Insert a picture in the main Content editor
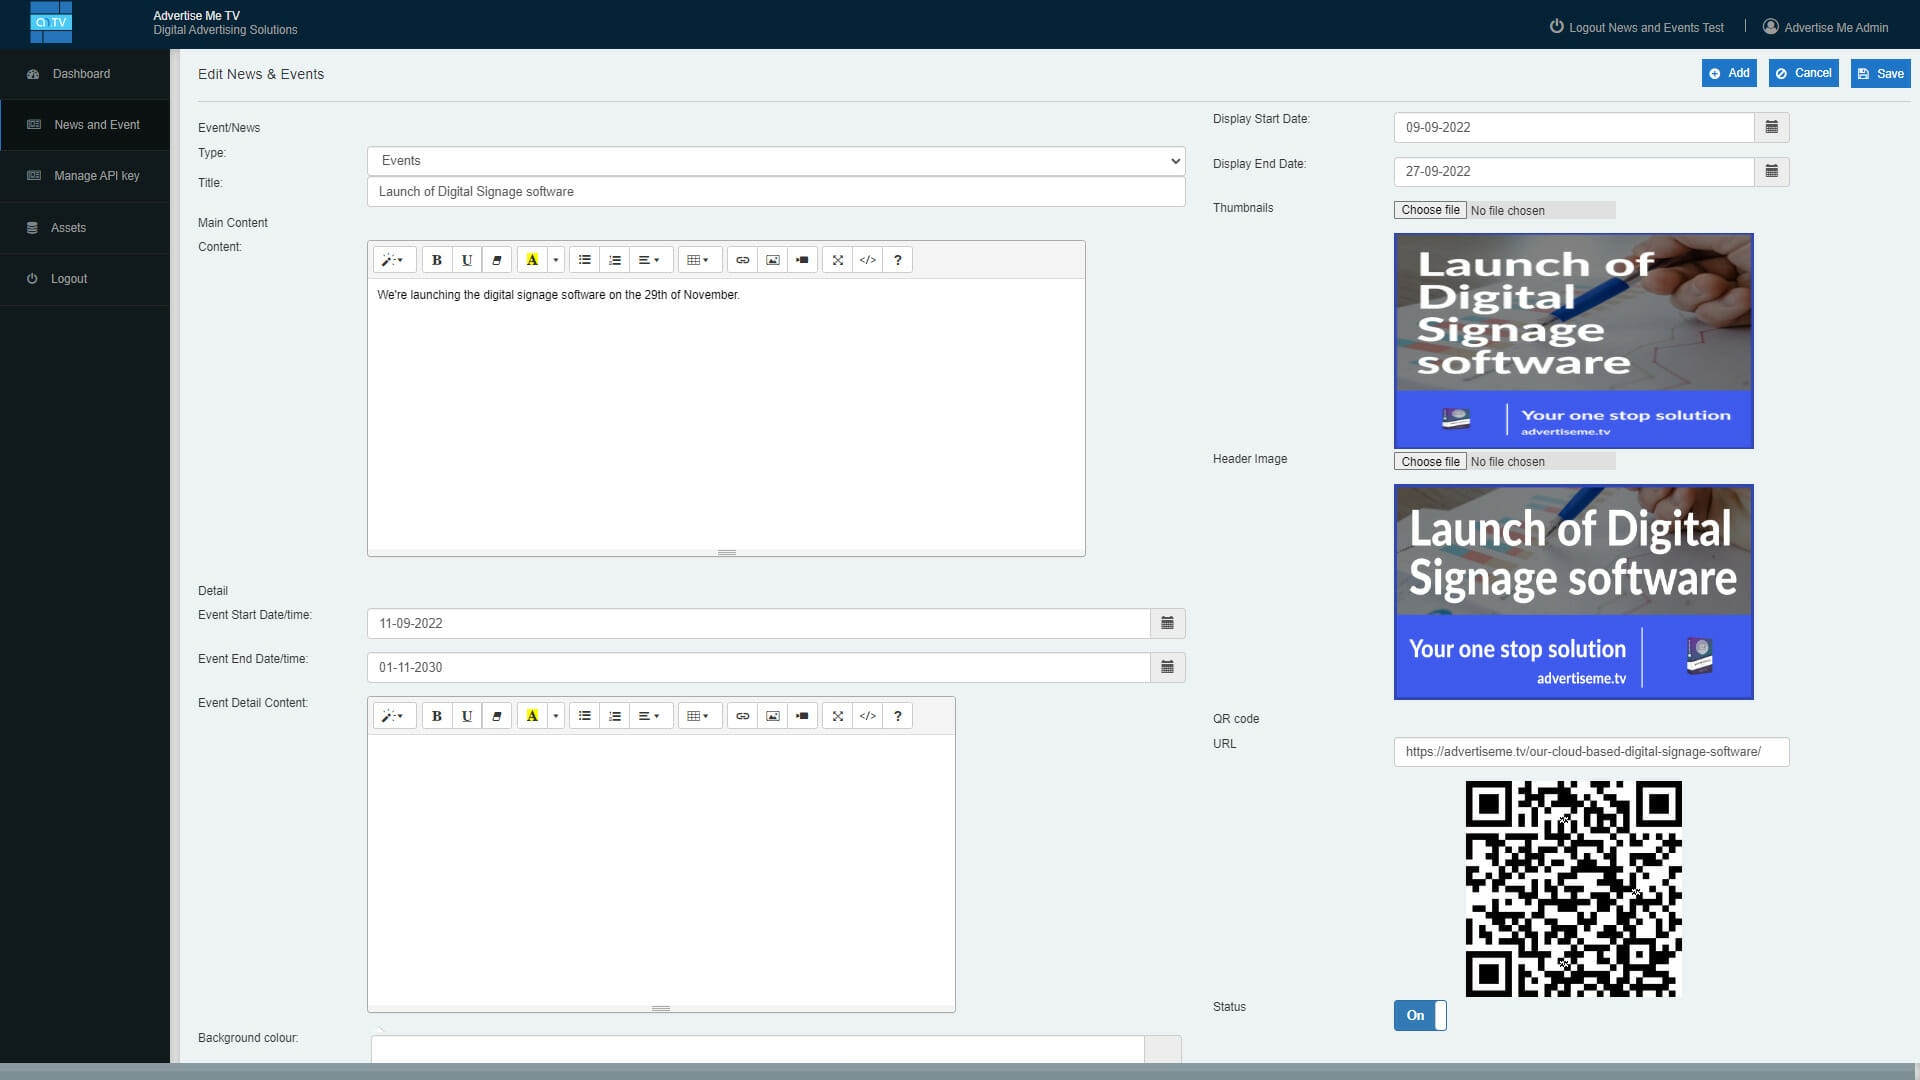 point(772,260)
